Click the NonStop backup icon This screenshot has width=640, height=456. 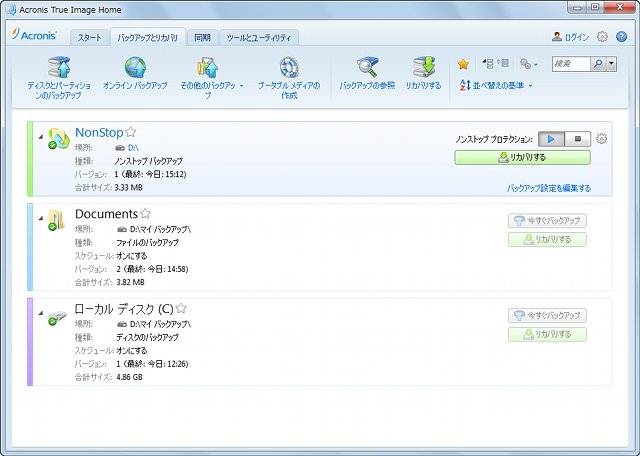pos(58,138)
